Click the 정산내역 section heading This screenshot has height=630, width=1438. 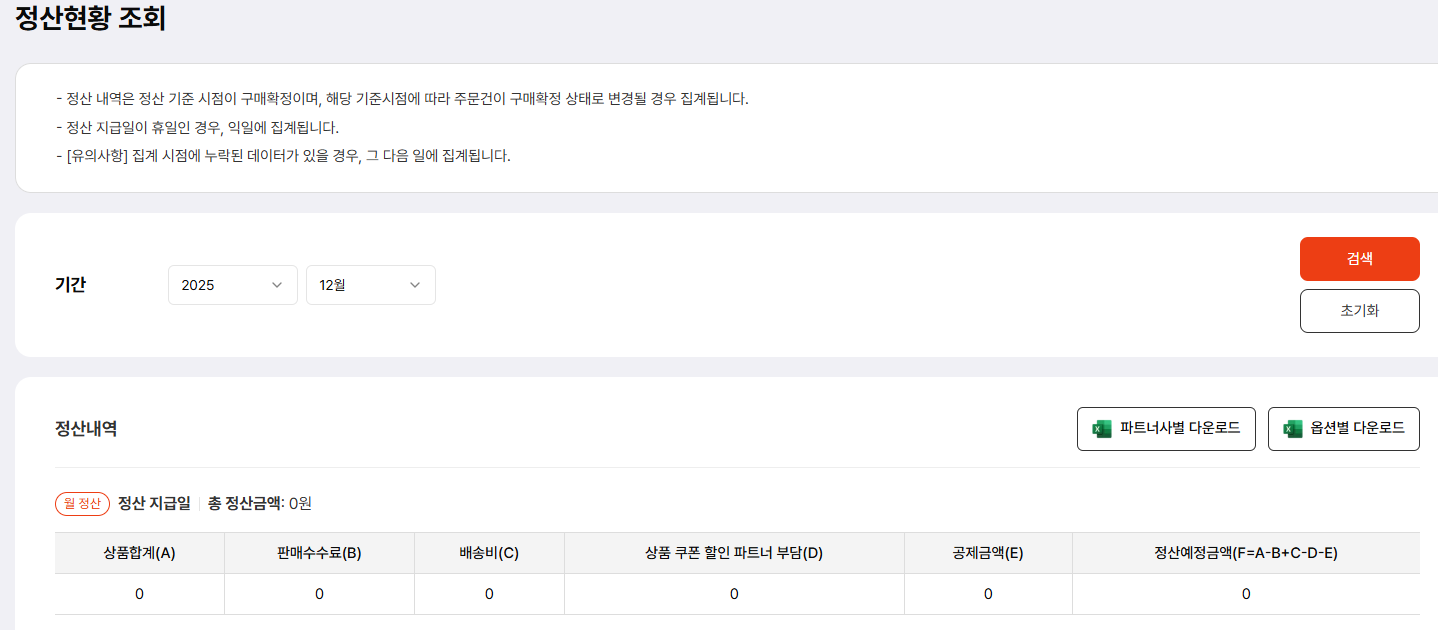tap(86, 429)
